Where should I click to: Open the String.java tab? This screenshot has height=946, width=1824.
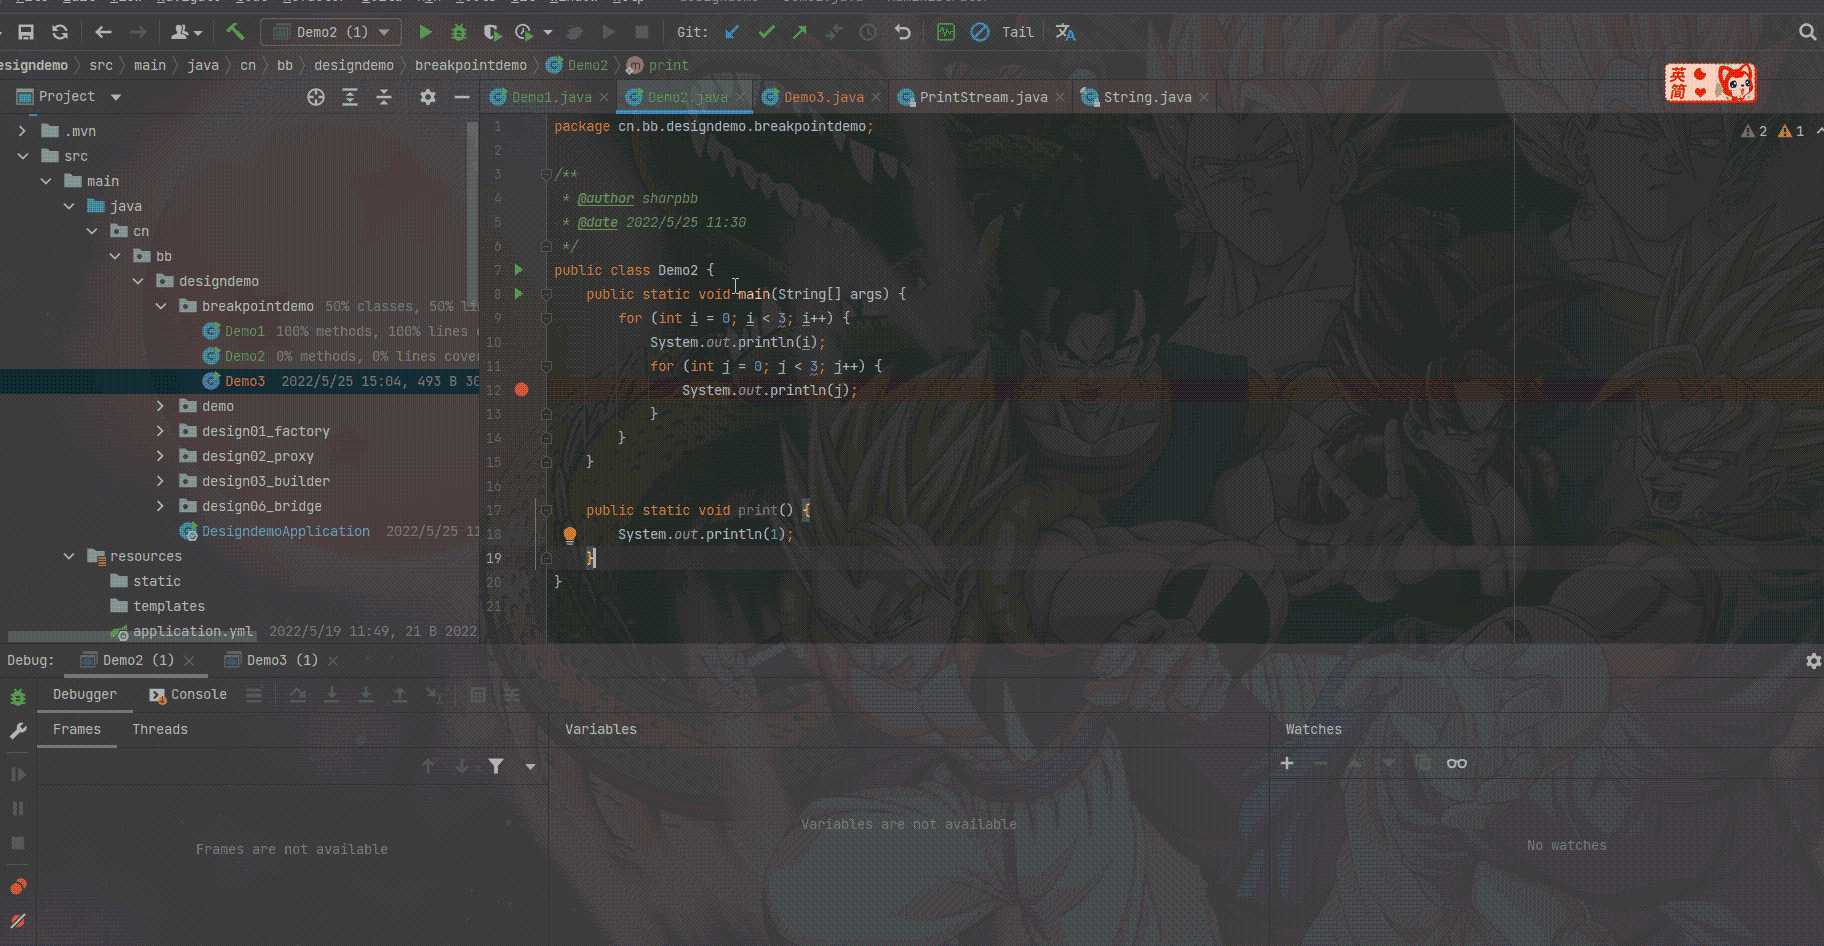click(1147, 97)
